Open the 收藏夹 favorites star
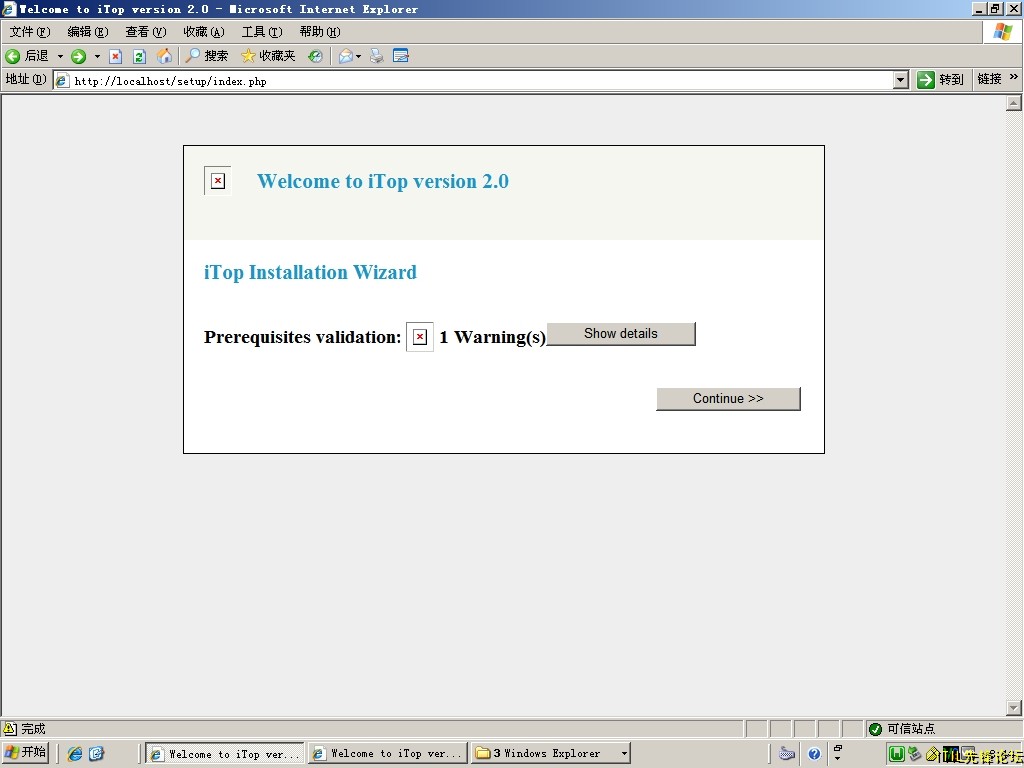The width and height of the screenshot is (1024, 768). click(x=268, y=56)
